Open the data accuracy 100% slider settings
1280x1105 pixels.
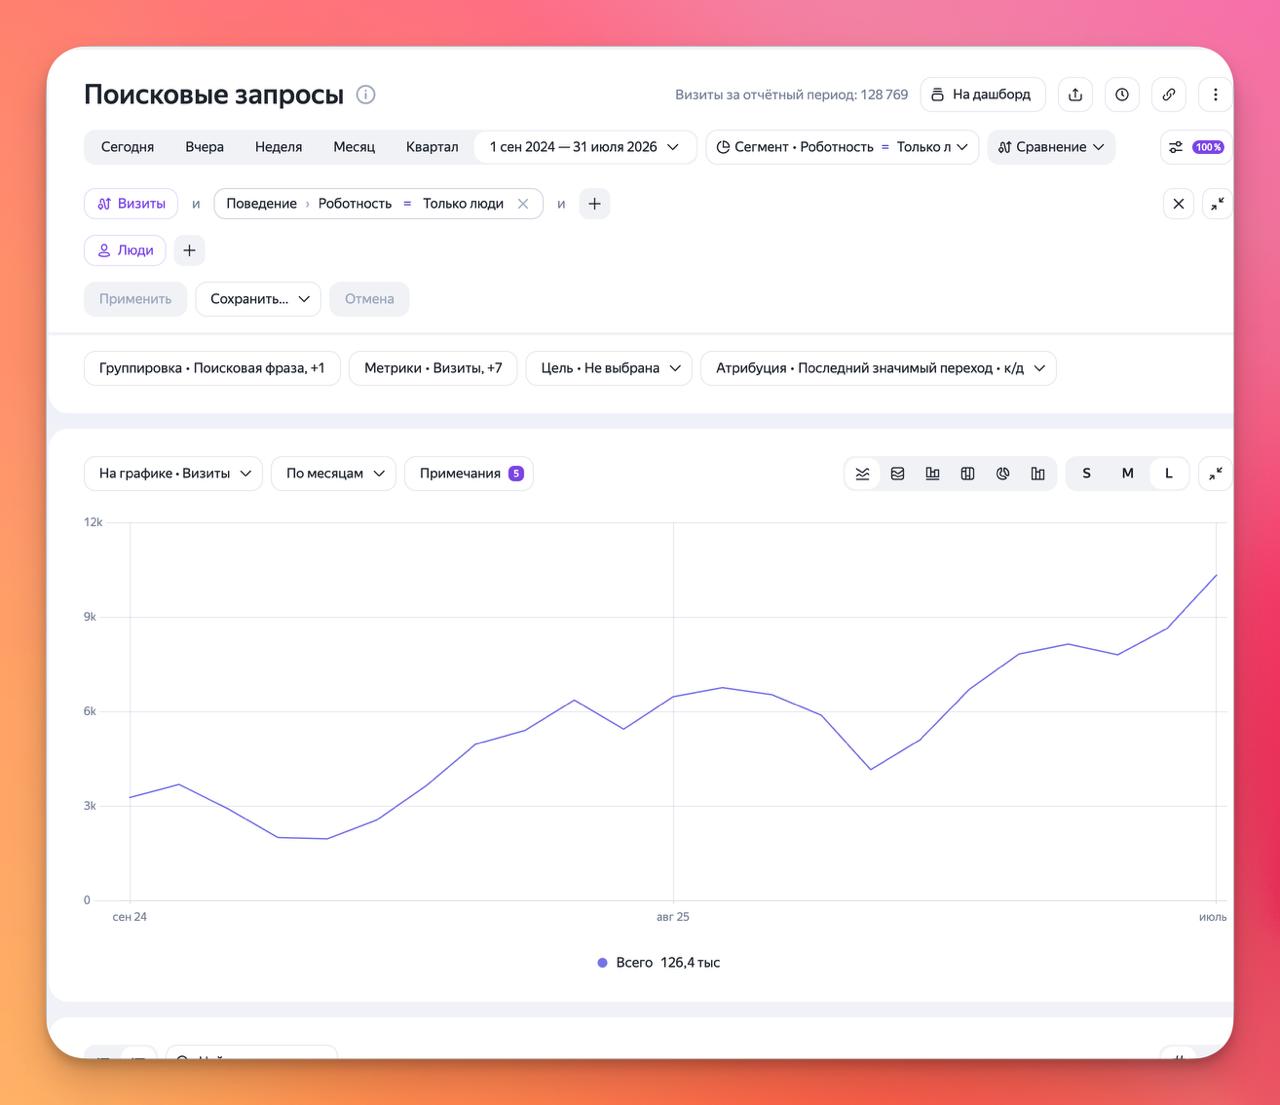(1196, 147)
